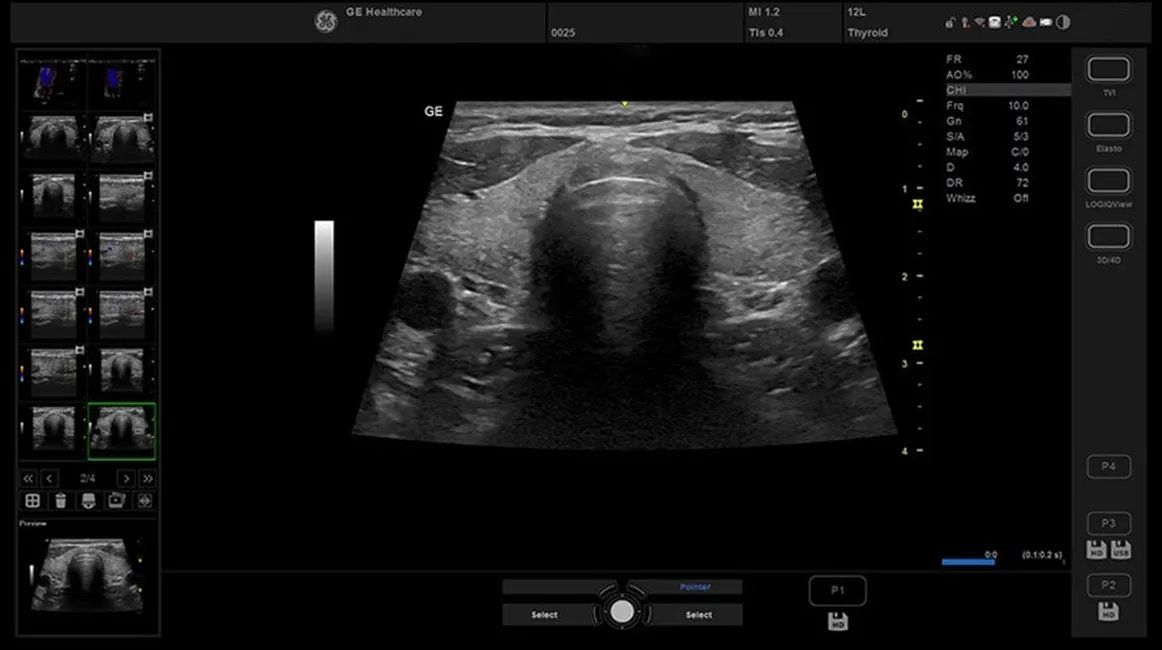Select the CHI parameter row
Viewport: 1162px width, 650px height.
1006,90
